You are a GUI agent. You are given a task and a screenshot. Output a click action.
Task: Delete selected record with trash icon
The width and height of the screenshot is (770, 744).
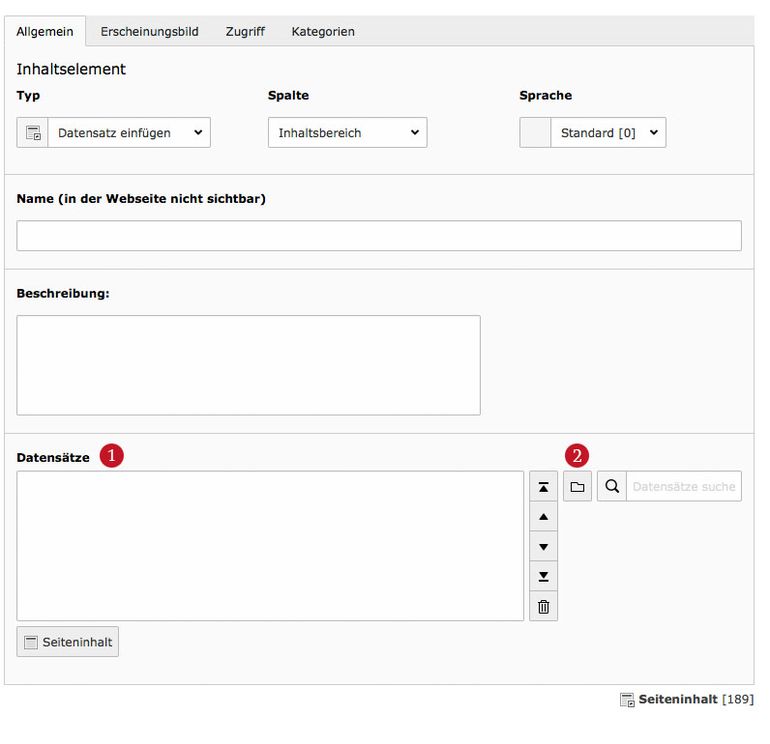click(543, 606)
